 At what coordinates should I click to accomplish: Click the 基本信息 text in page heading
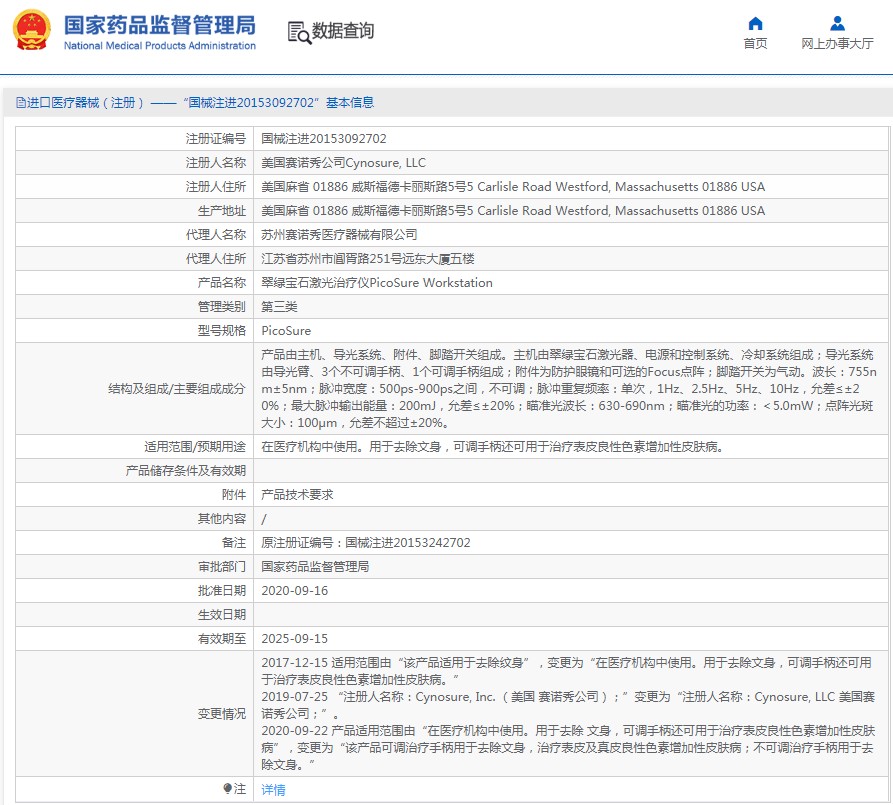[x=350, y=103]
